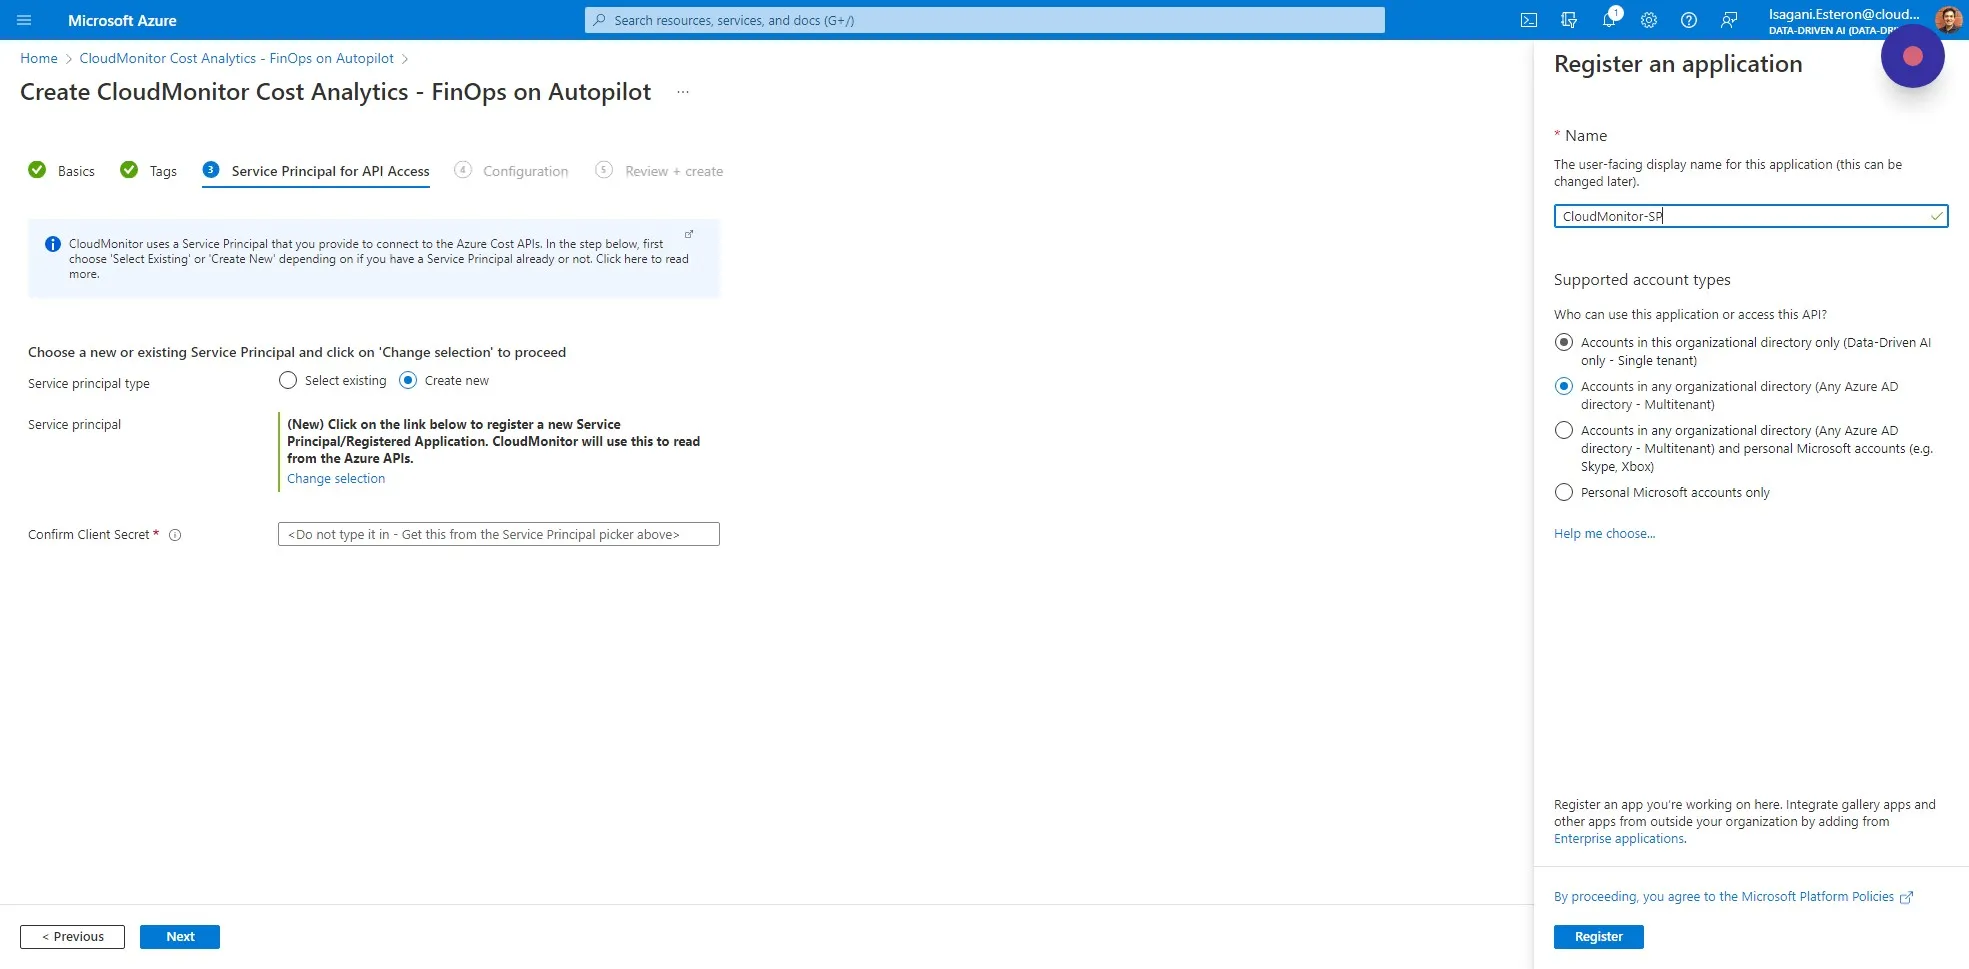
Task: Open Cloud Shell from the top bar
Action: 1529,20
